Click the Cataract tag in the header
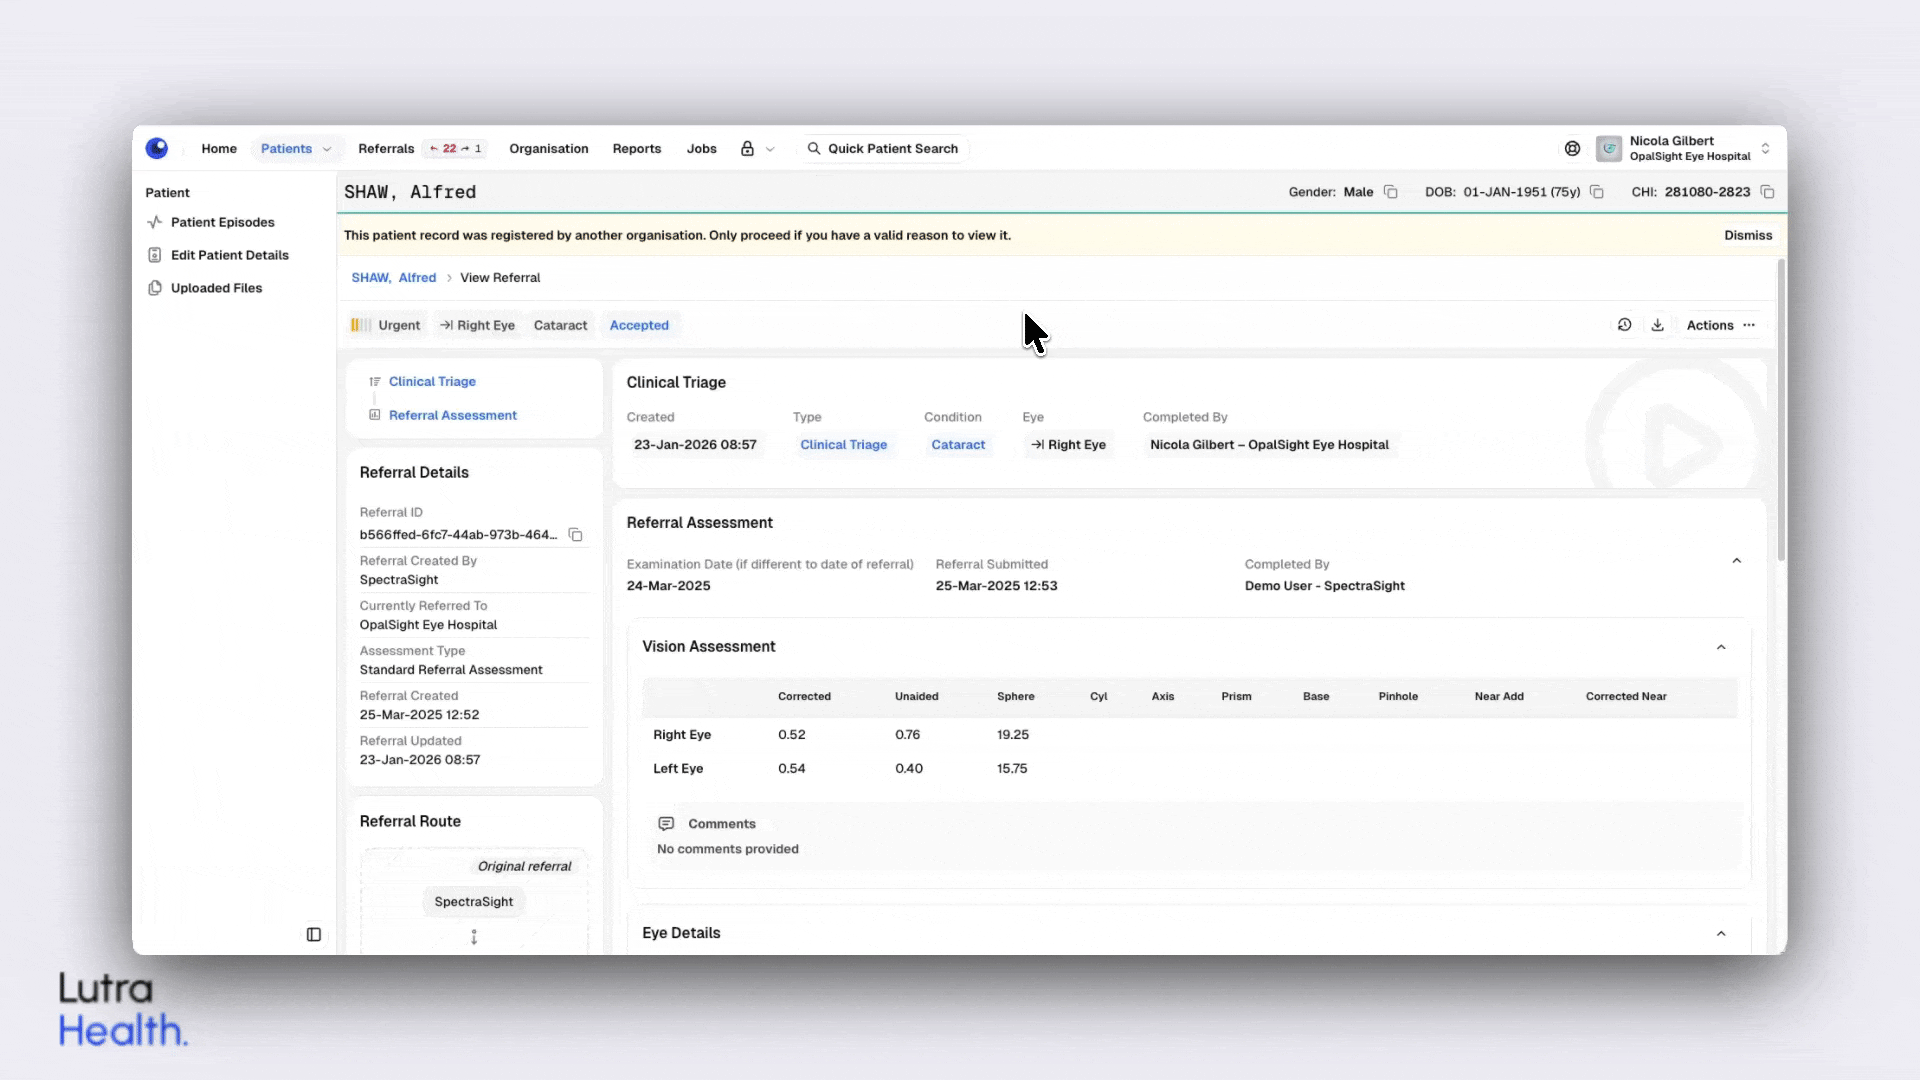The image size is (1920, 1080). (x=560, y=325)
